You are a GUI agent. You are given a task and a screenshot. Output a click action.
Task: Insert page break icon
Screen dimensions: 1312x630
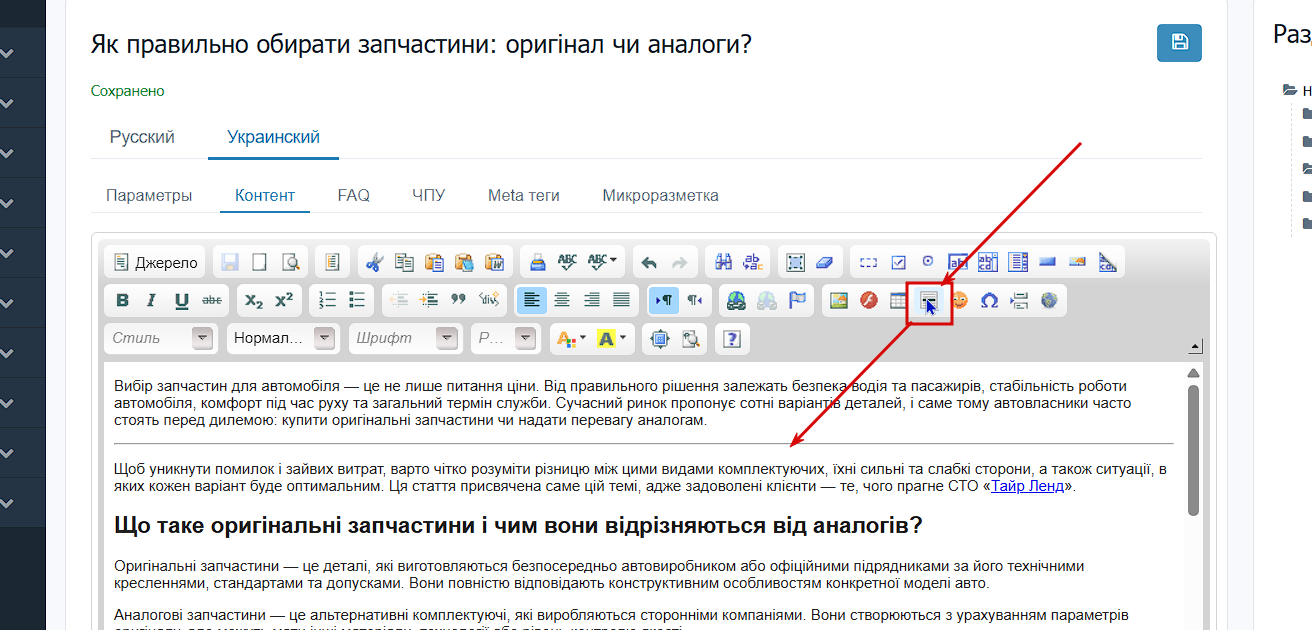coord(1019,300)
